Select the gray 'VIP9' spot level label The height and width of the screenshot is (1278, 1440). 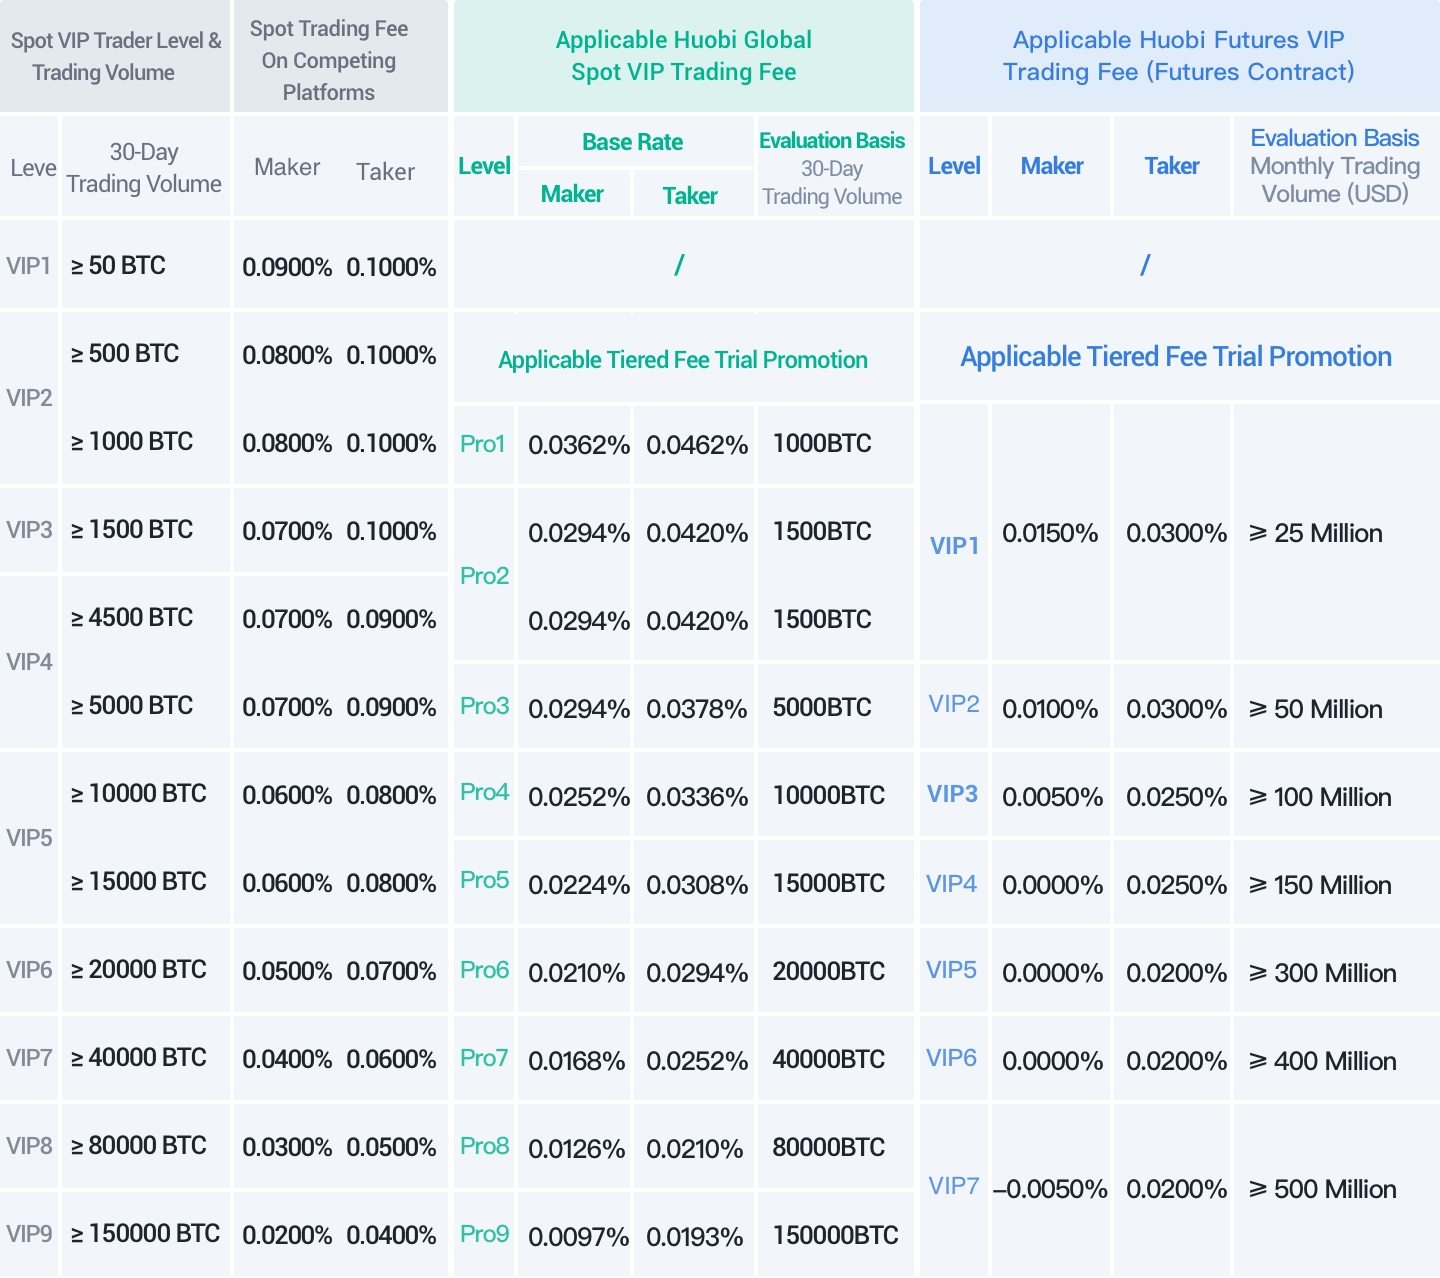pos(29,1234)
